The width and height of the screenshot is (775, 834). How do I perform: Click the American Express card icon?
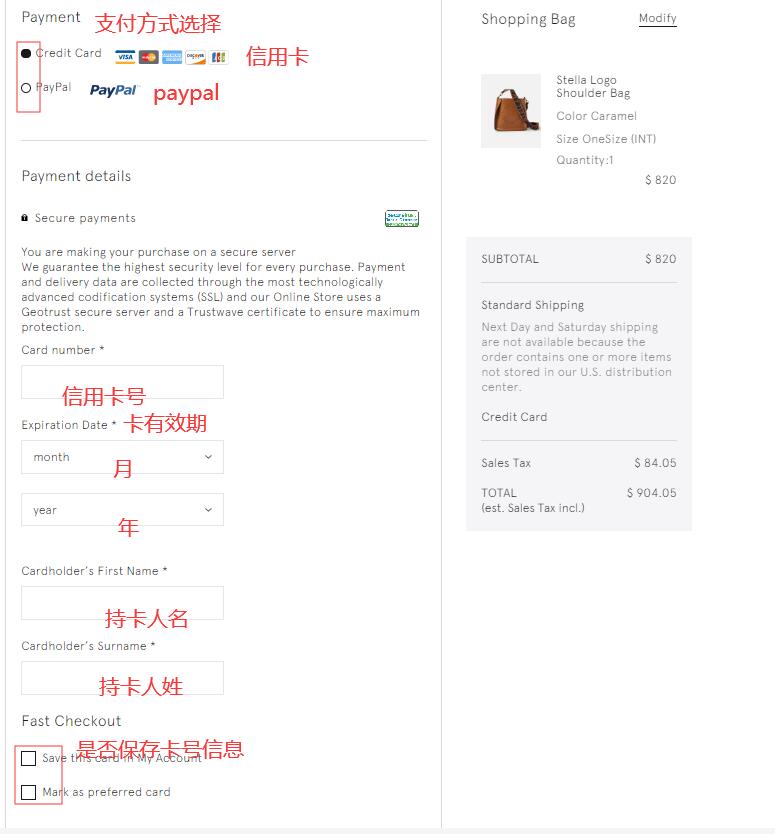[172, 57]
